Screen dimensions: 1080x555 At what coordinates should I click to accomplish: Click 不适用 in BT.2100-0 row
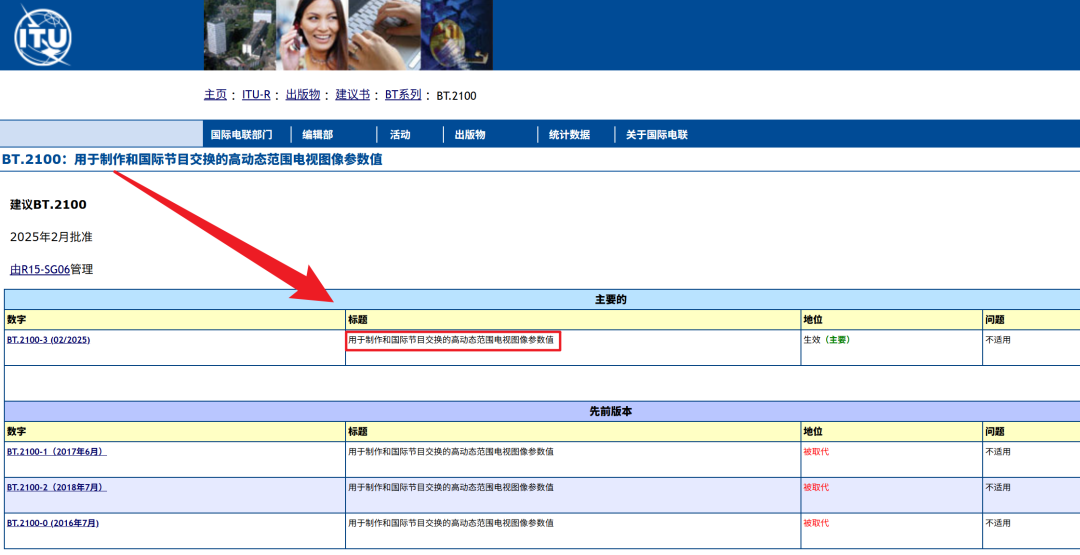pyautogui.click(x=998, y=523)
